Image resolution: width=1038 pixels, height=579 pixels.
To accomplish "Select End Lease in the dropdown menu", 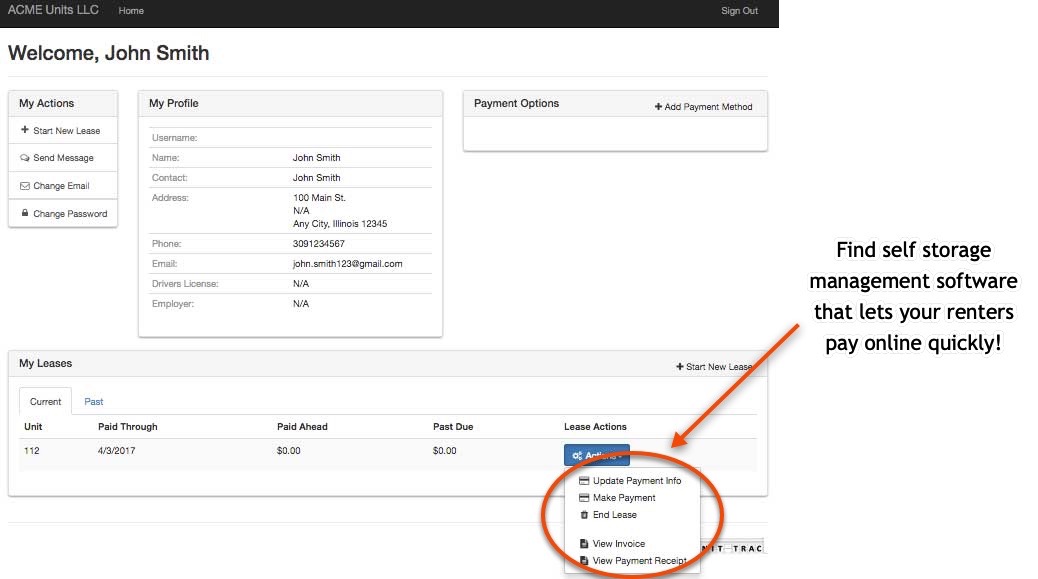I will coord(614,515).
